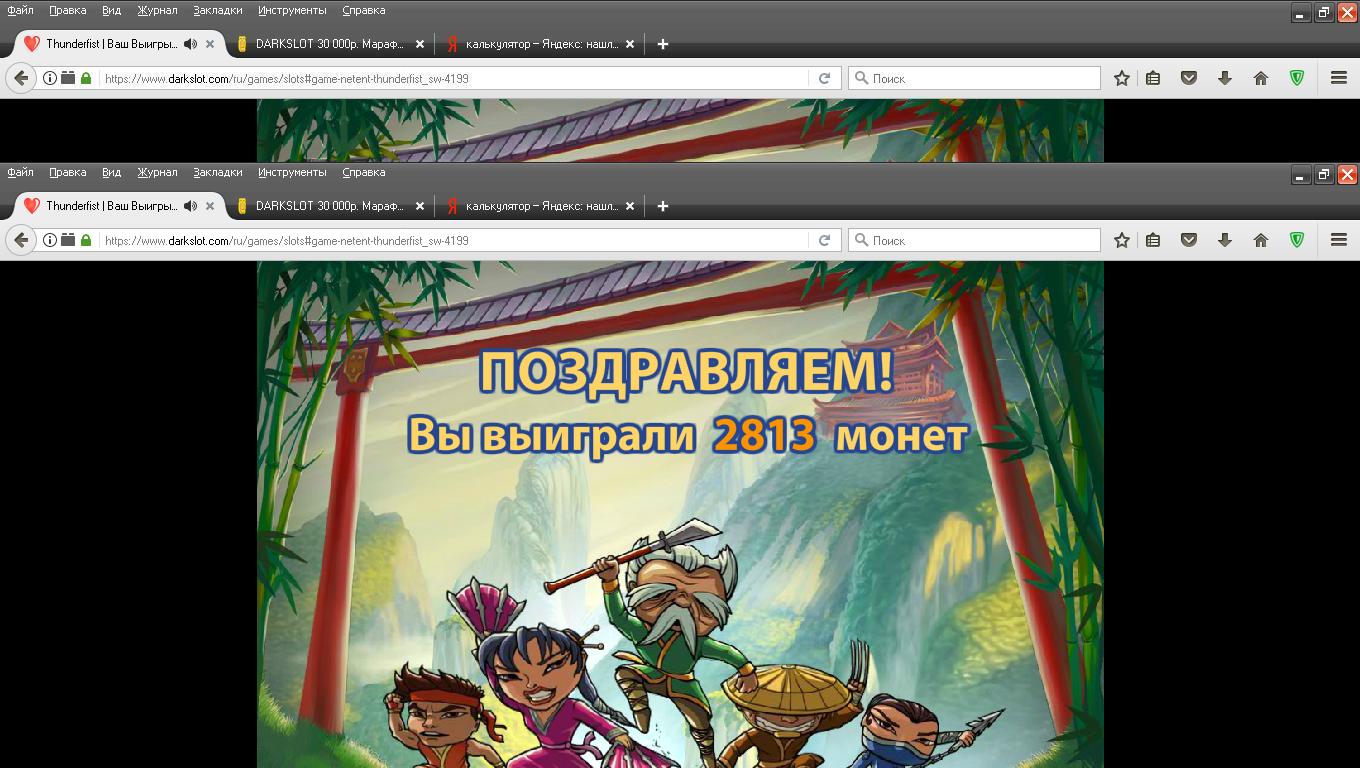Open new tab in front window
Viewport: 1360px width, 768px height.
662,206
